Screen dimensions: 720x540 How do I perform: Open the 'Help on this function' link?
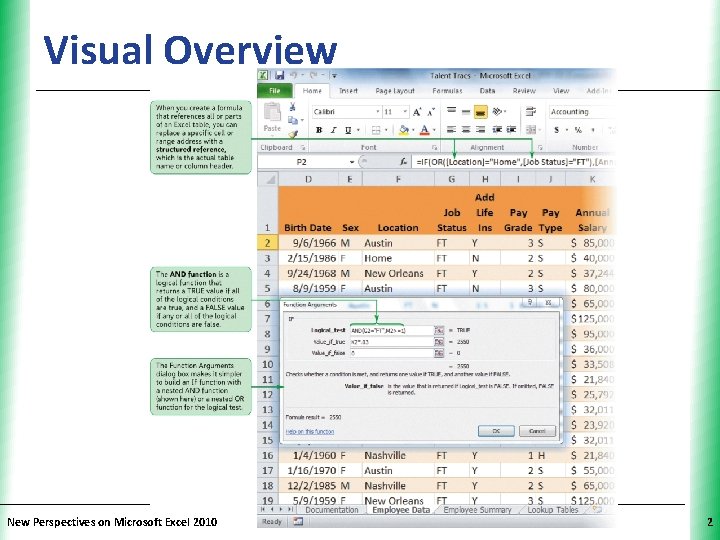pos(310,432)
